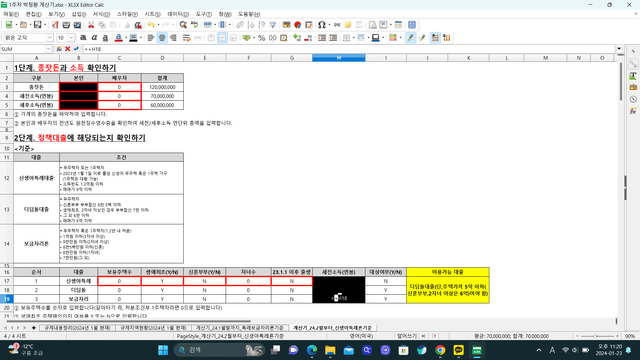Screen dimensions: 640x360
Task: Click the formula input line
Action: point(349,49)
